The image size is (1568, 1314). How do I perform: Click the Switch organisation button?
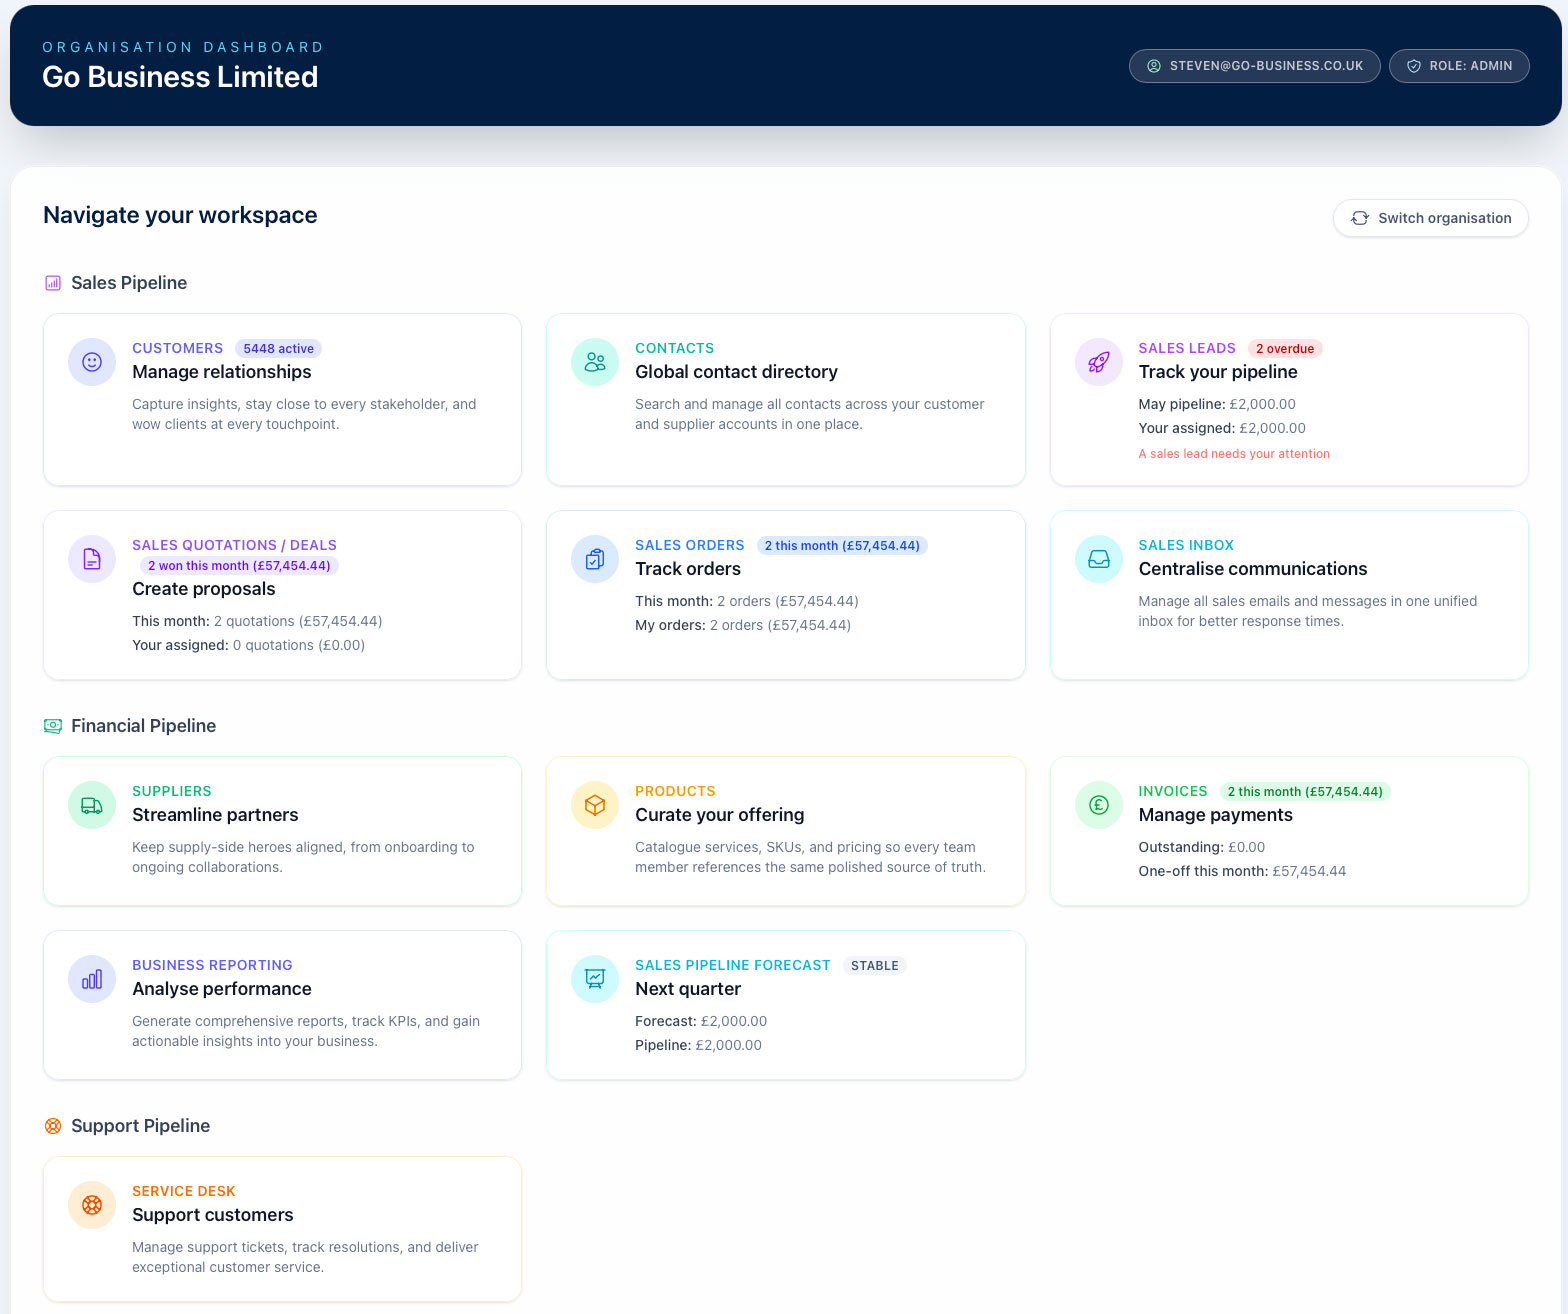1430,218
